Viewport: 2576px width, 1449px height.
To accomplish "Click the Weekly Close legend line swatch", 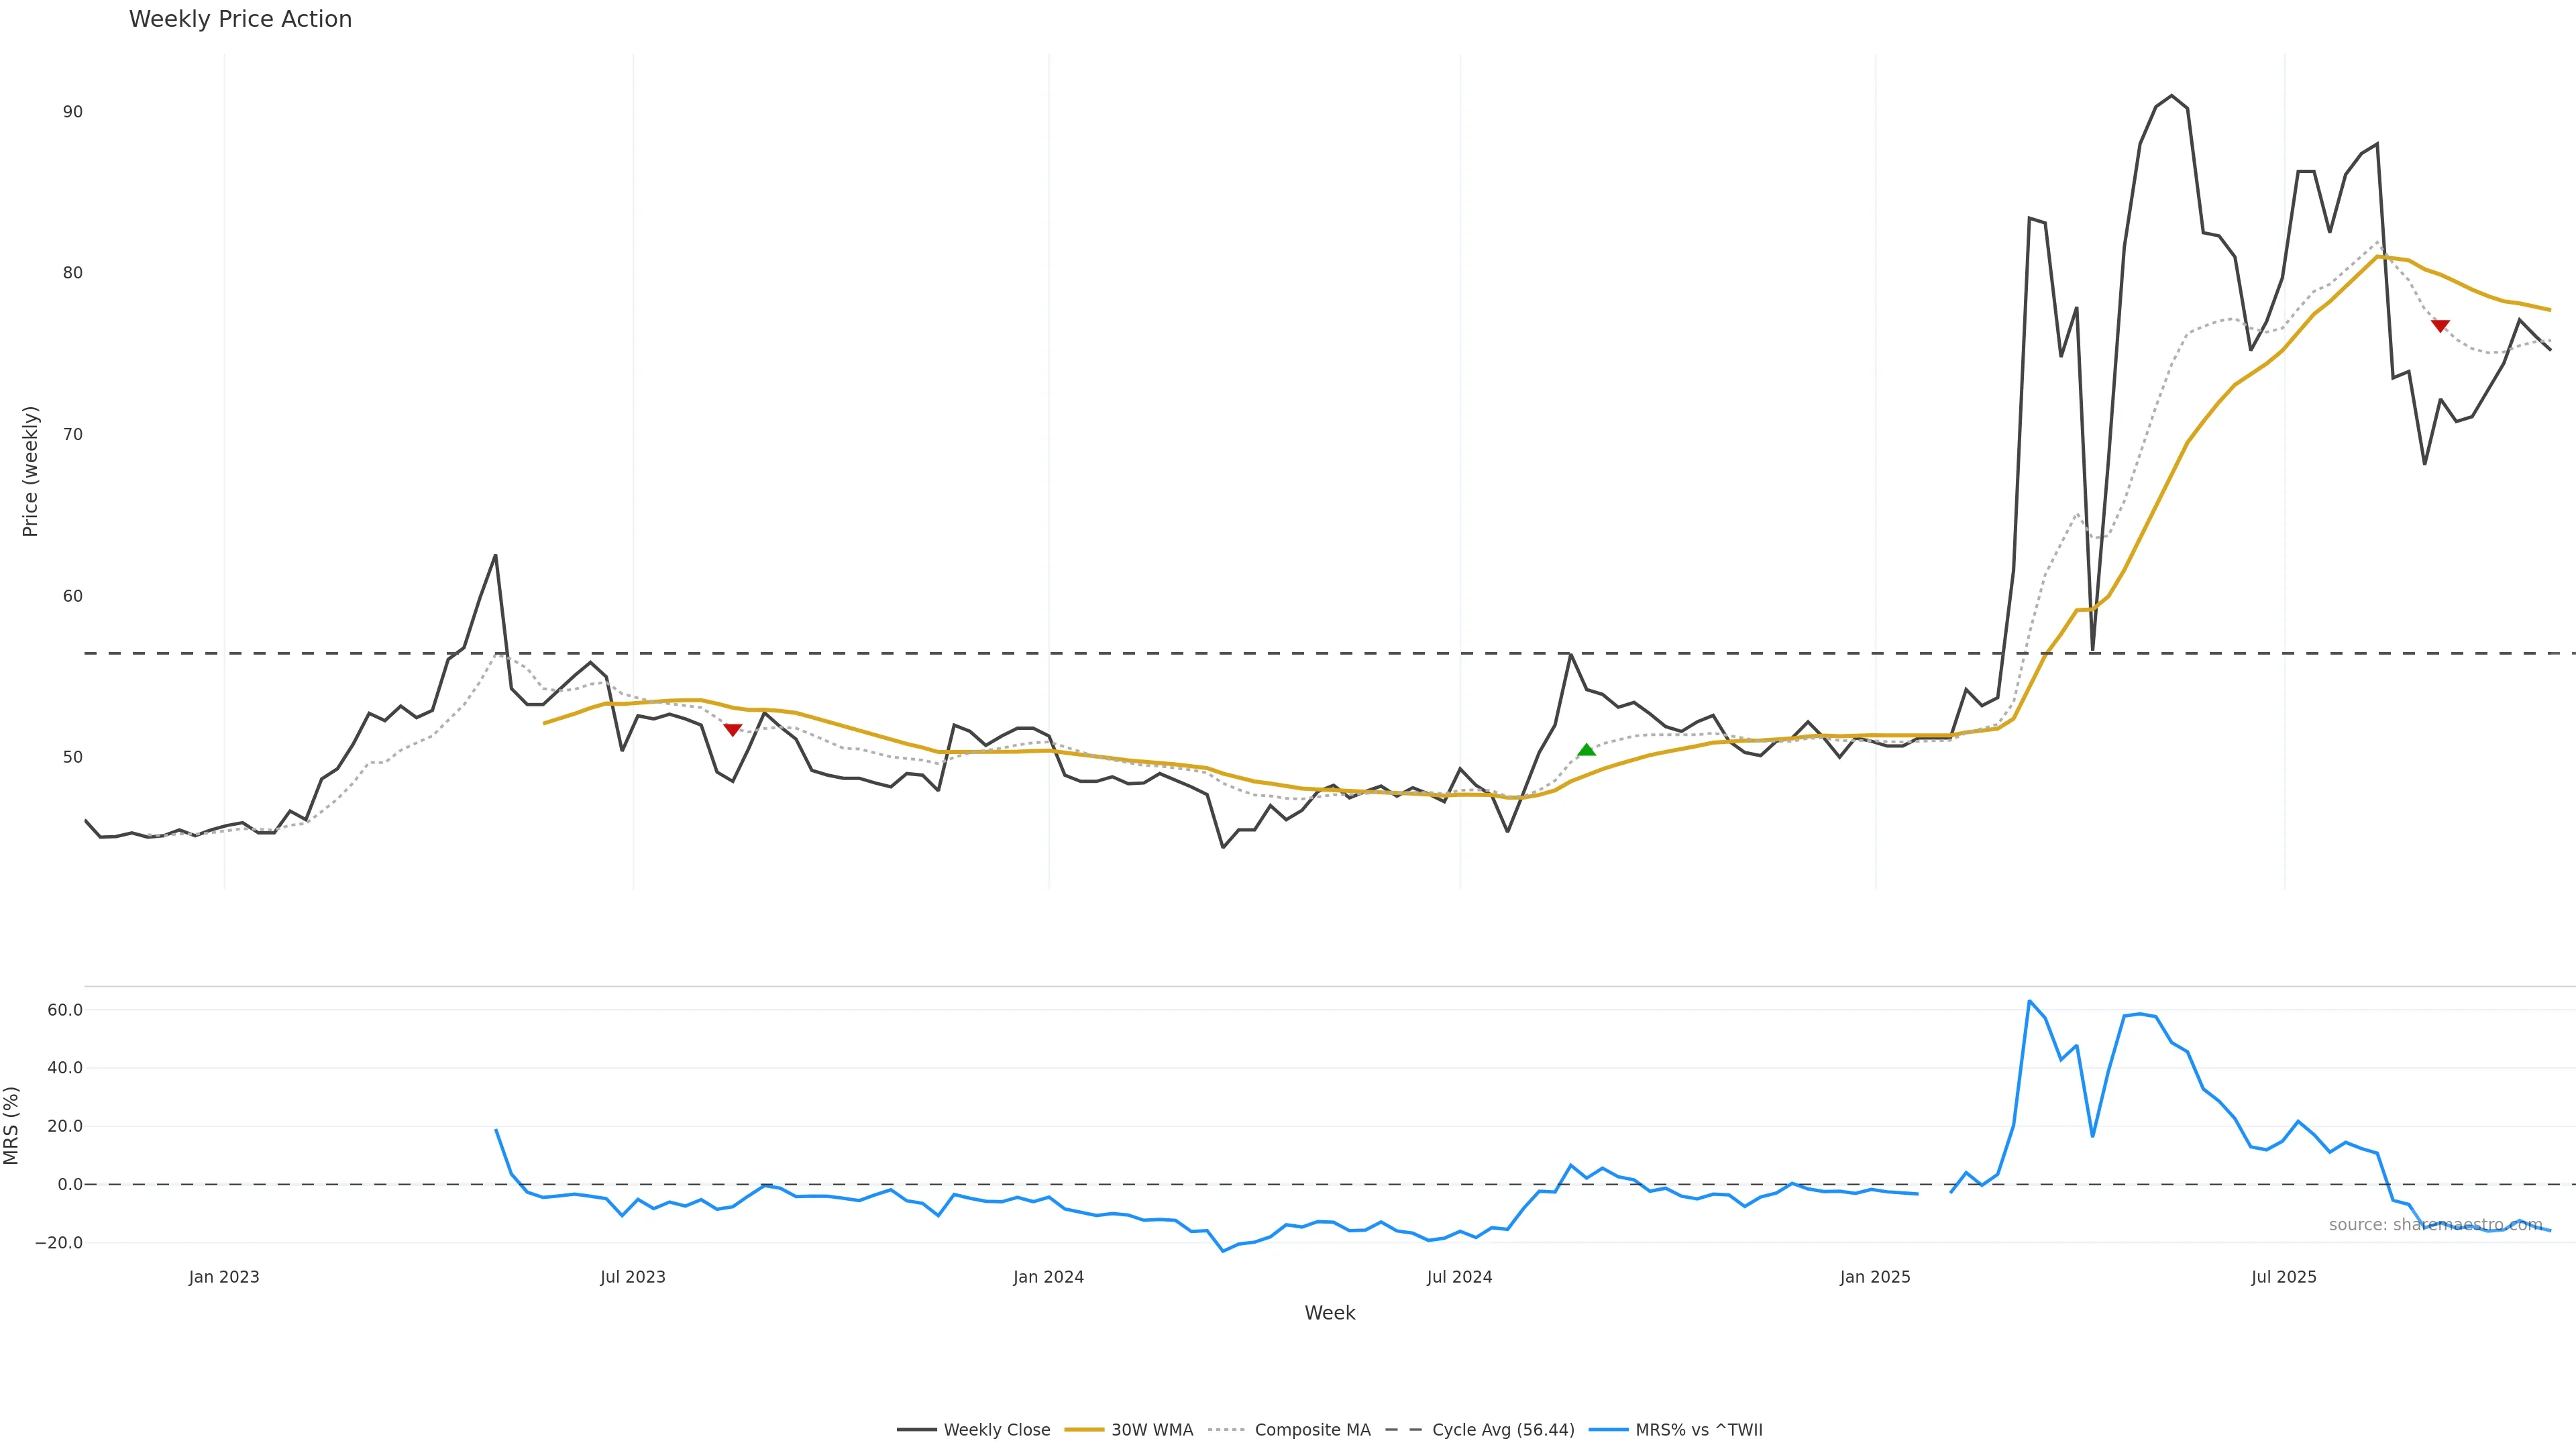I will click(916, 1430).
